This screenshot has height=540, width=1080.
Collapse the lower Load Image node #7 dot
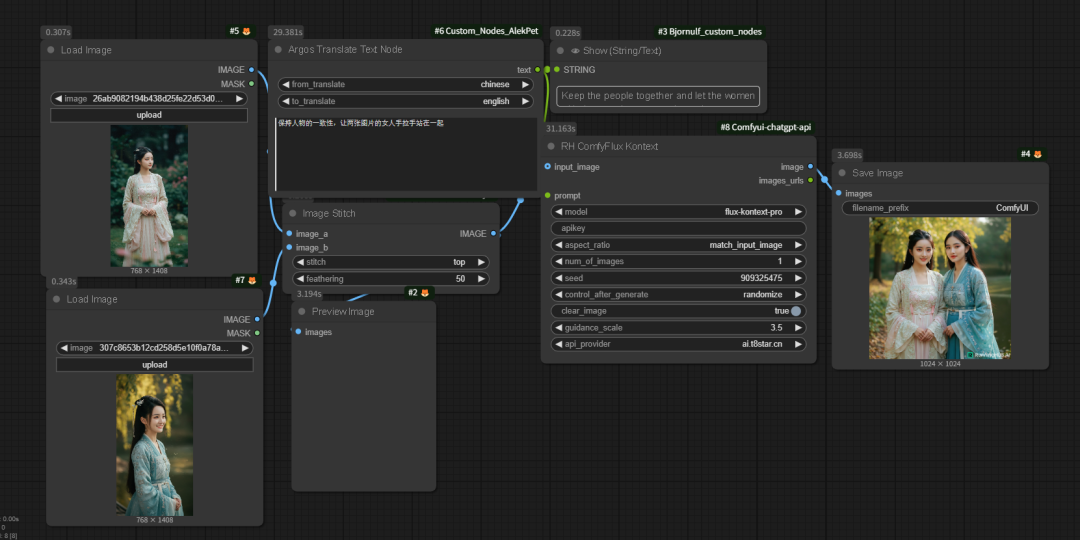[x=56, y=300]
